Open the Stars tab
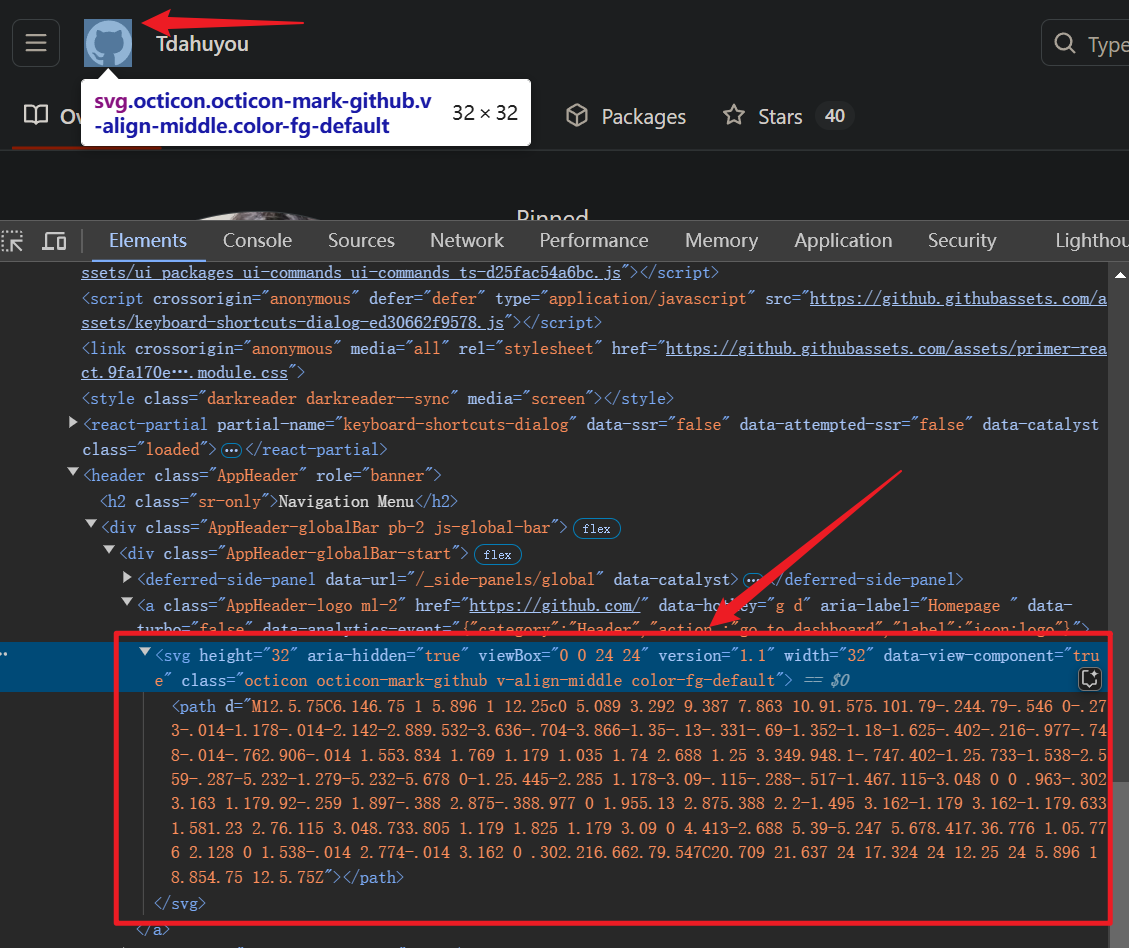The height and width of the screenshot is (948, 1129). [x=788, y=116]
